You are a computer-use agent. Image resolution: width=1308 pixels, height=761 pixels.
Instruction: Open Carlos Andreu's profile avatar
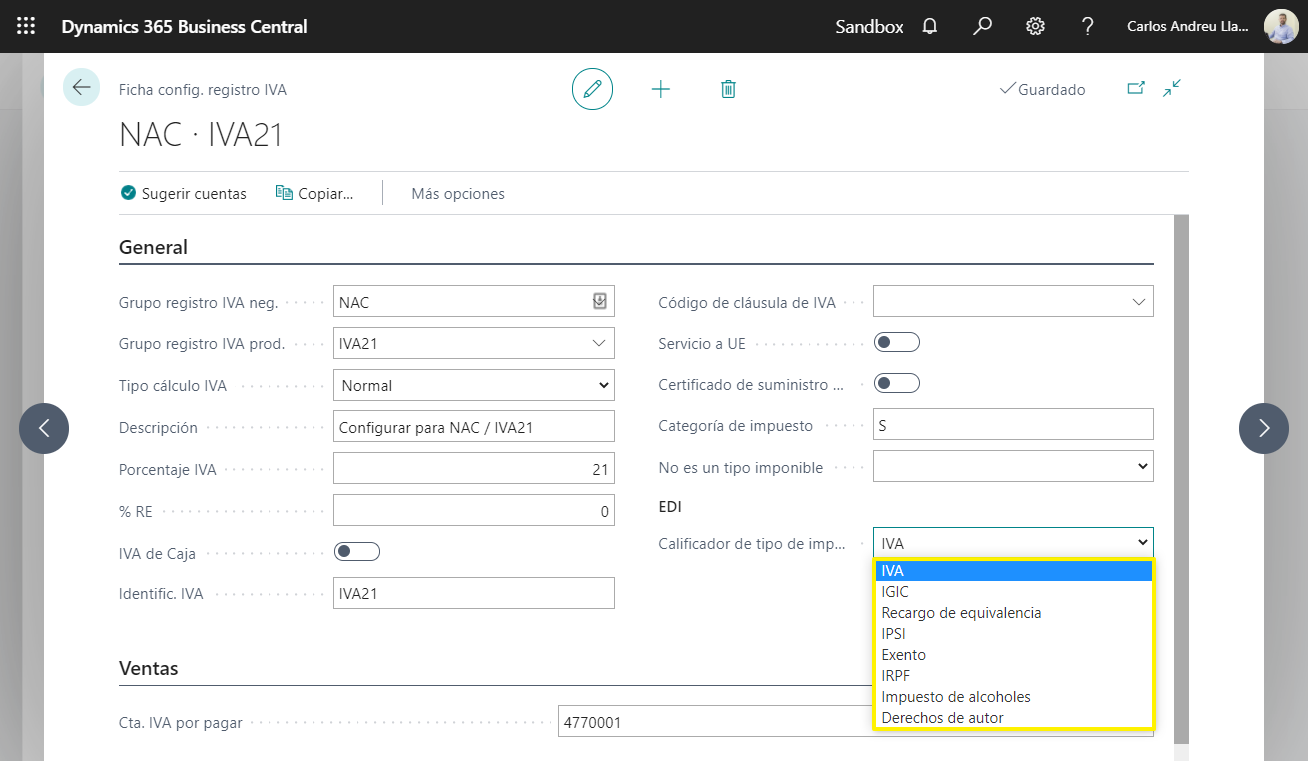pyautogui.click(x=1281, y=27)
